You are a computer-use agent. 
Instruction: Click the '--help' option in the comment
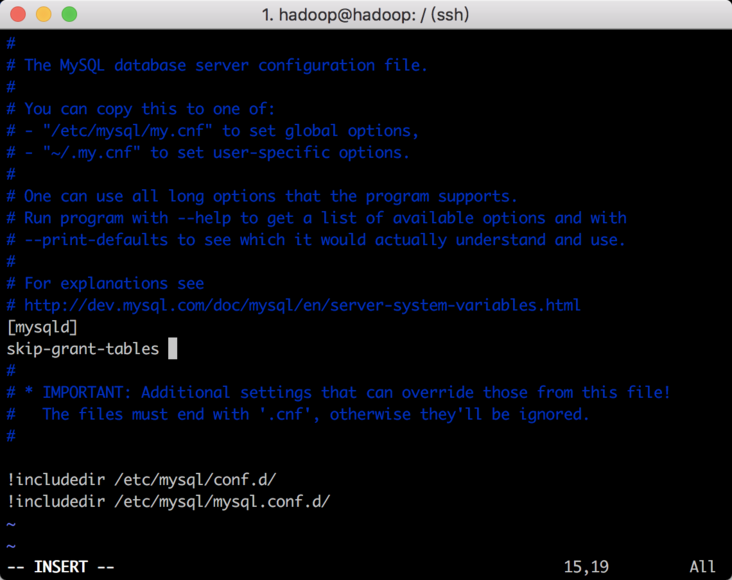coord(206,218)
